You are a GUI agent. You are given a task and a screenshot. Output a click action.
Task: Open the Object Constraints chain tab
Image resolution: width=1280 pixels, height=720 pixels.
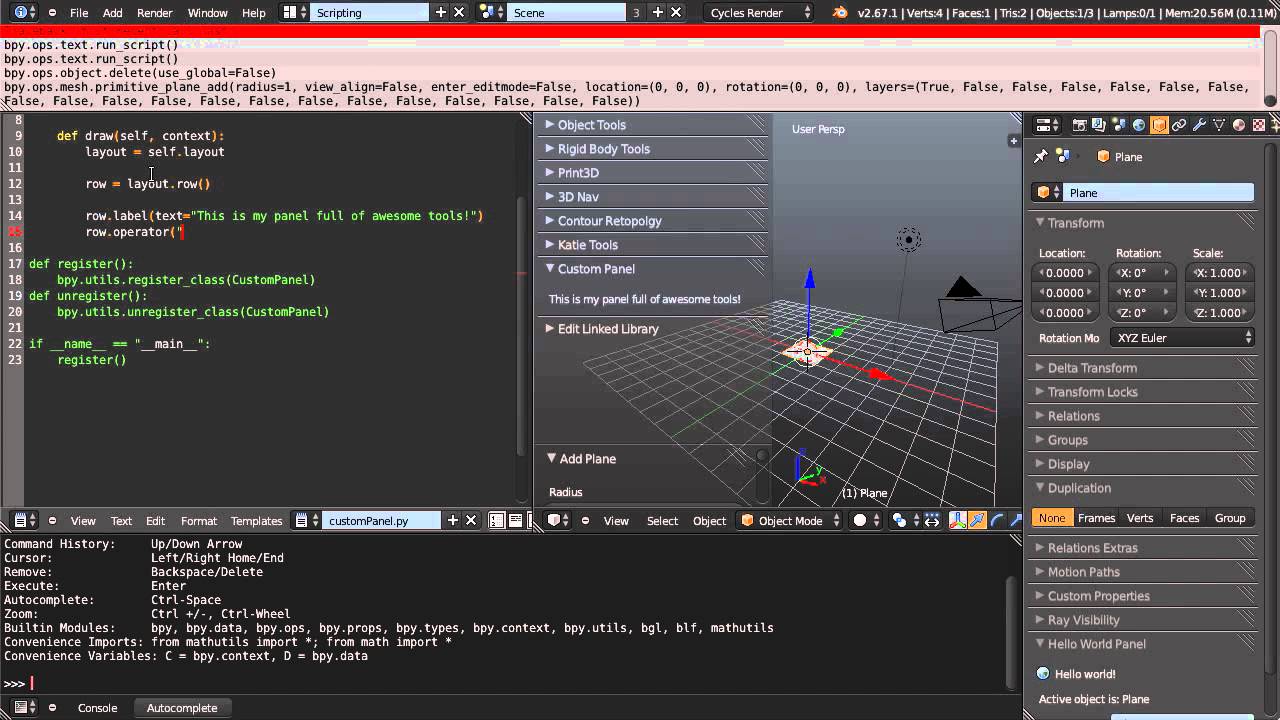[x=1179, y=125]
